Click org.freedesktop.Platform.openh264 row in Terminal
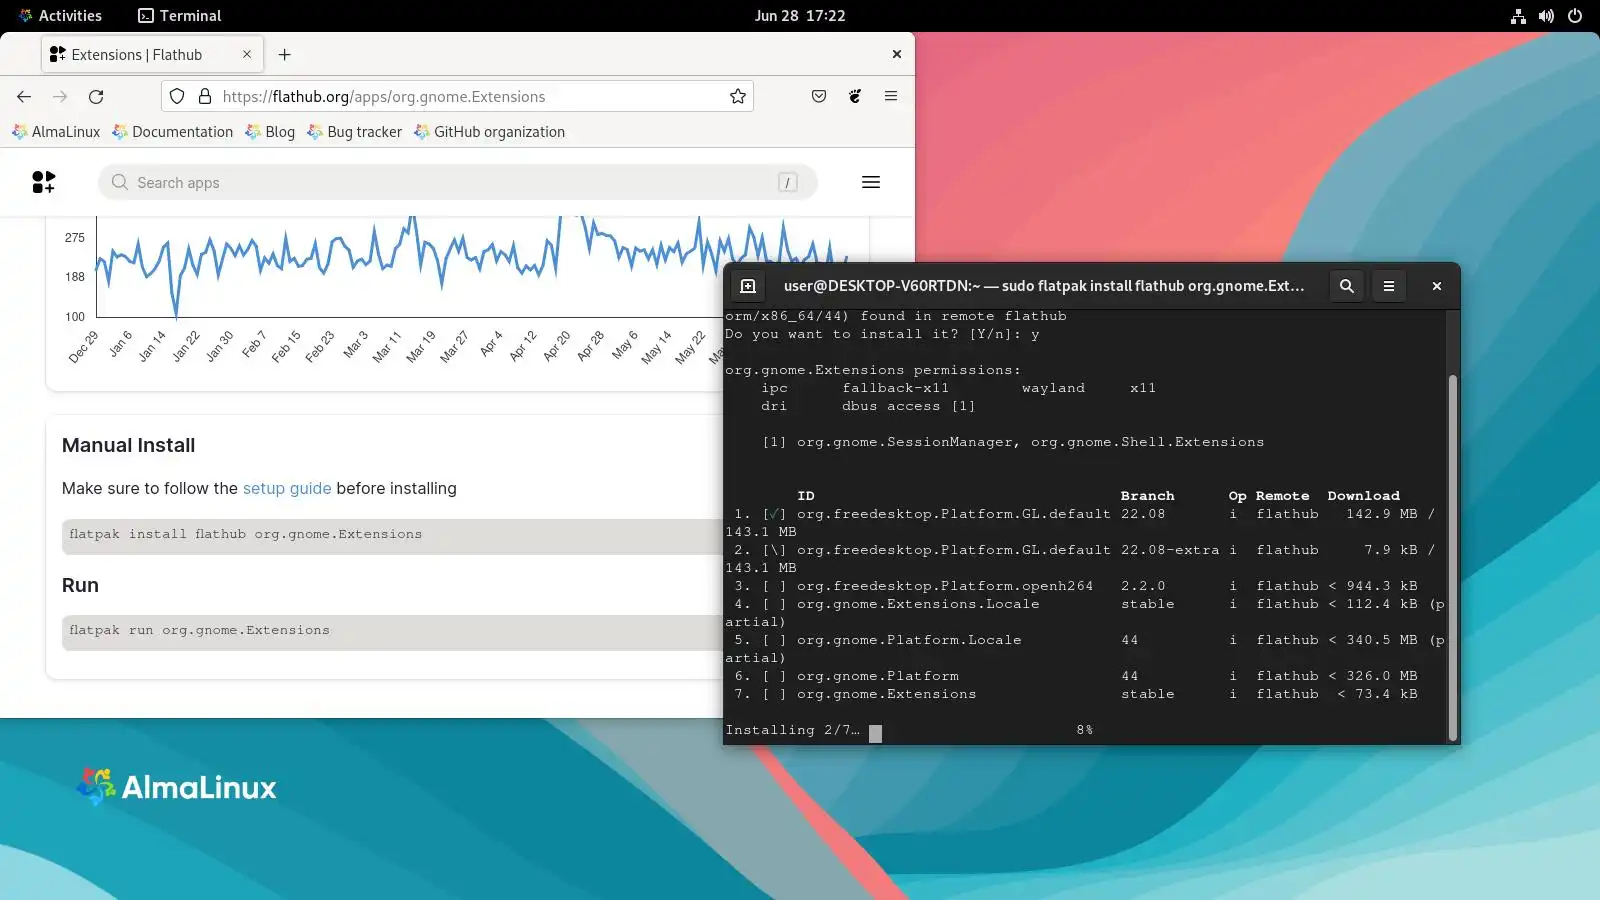 [1076, 587]
